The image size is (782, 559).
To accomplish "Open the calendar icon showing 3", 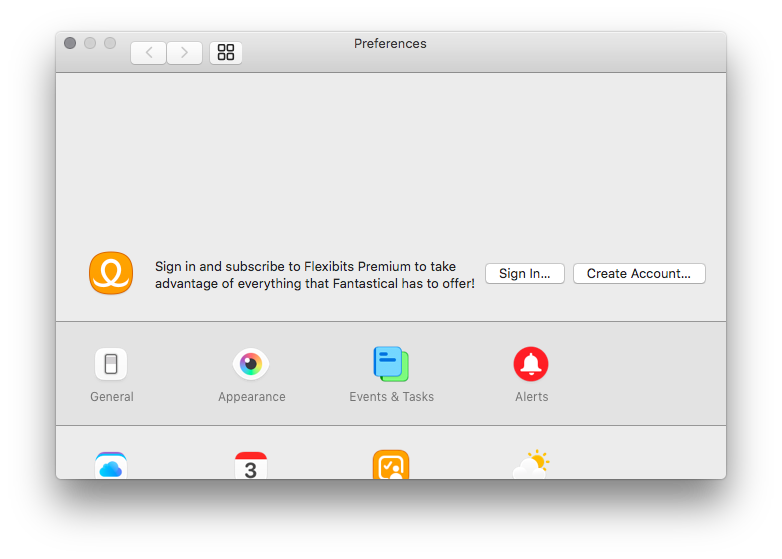I will pos(251,465).
